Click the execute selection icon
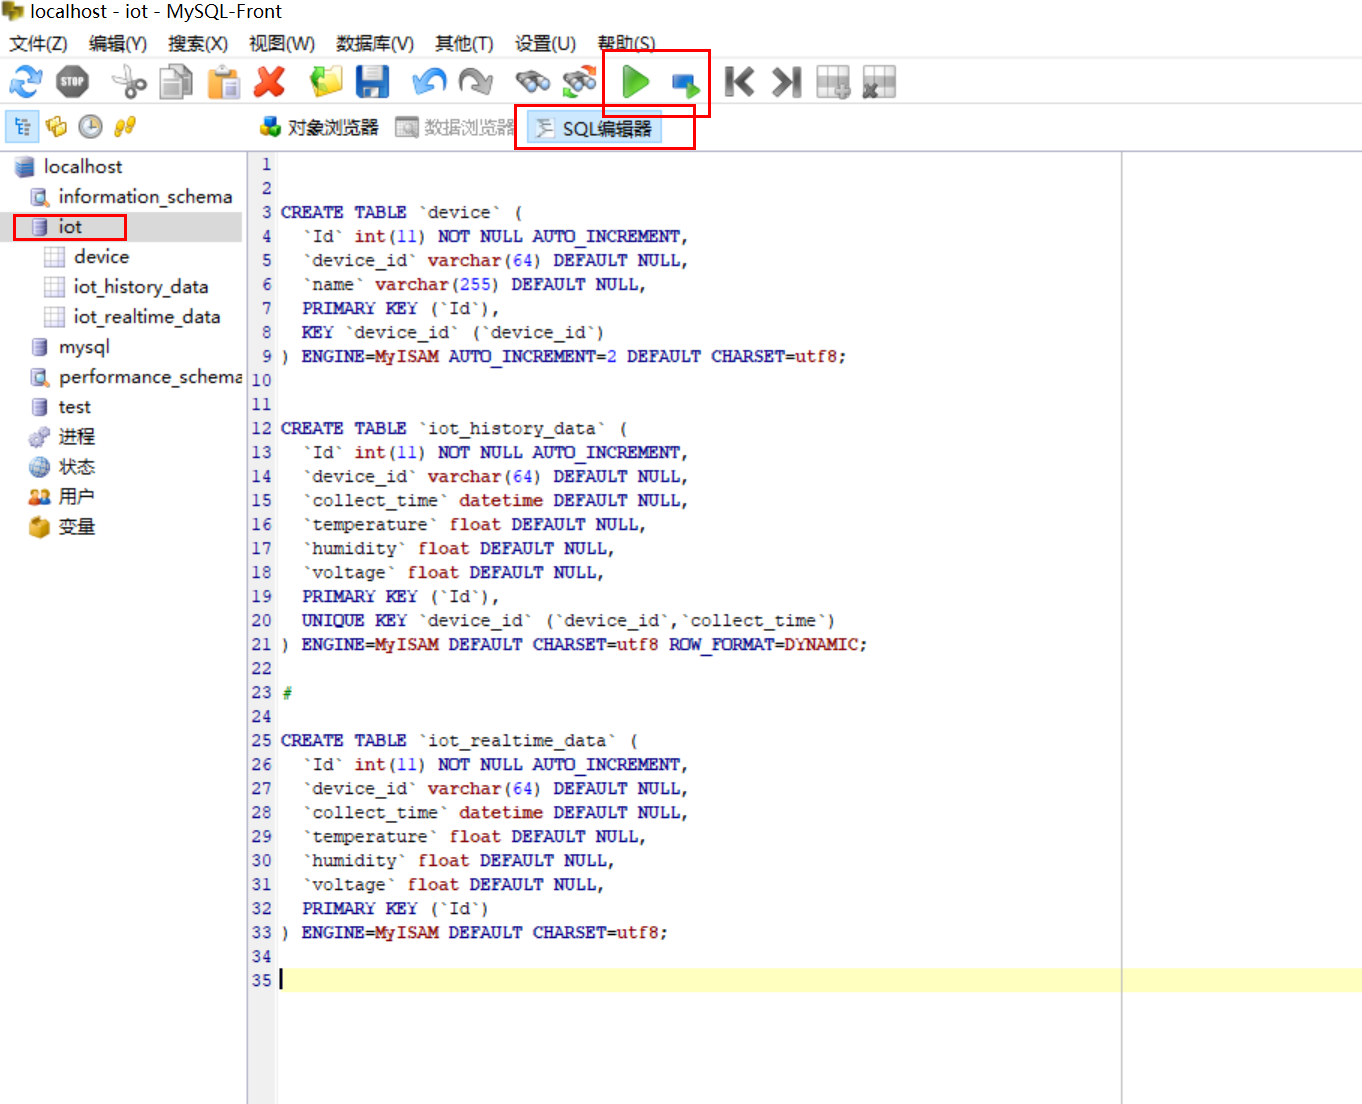Image resolution: width=1362 pixels, height=1104 pixels. click(685, 84)
